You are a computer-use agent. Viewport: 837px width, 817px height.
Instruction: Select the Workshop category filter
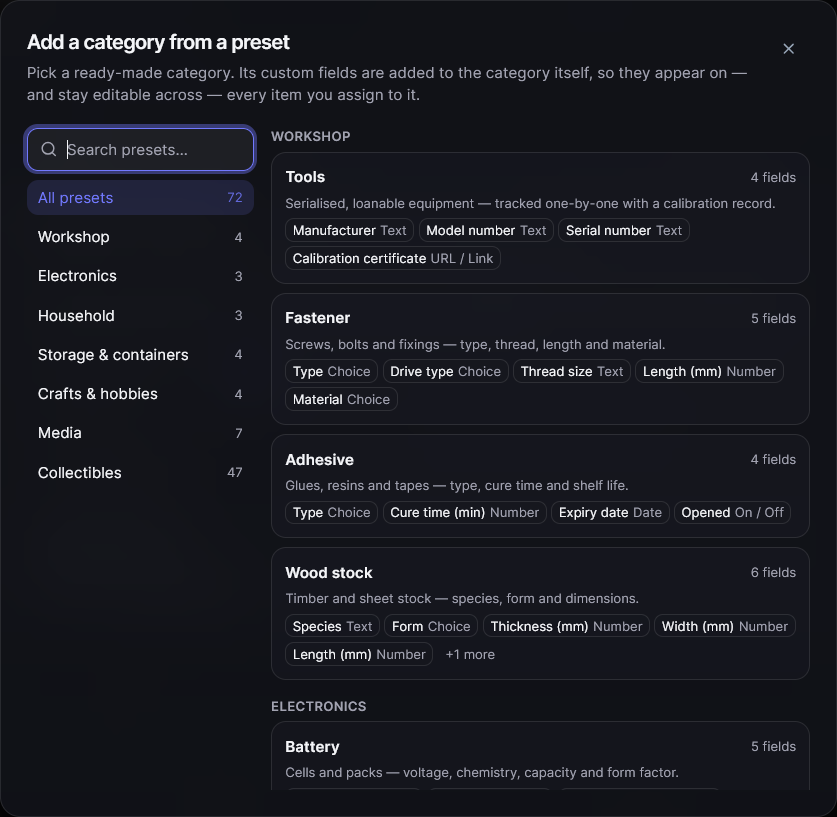(140, 237)
